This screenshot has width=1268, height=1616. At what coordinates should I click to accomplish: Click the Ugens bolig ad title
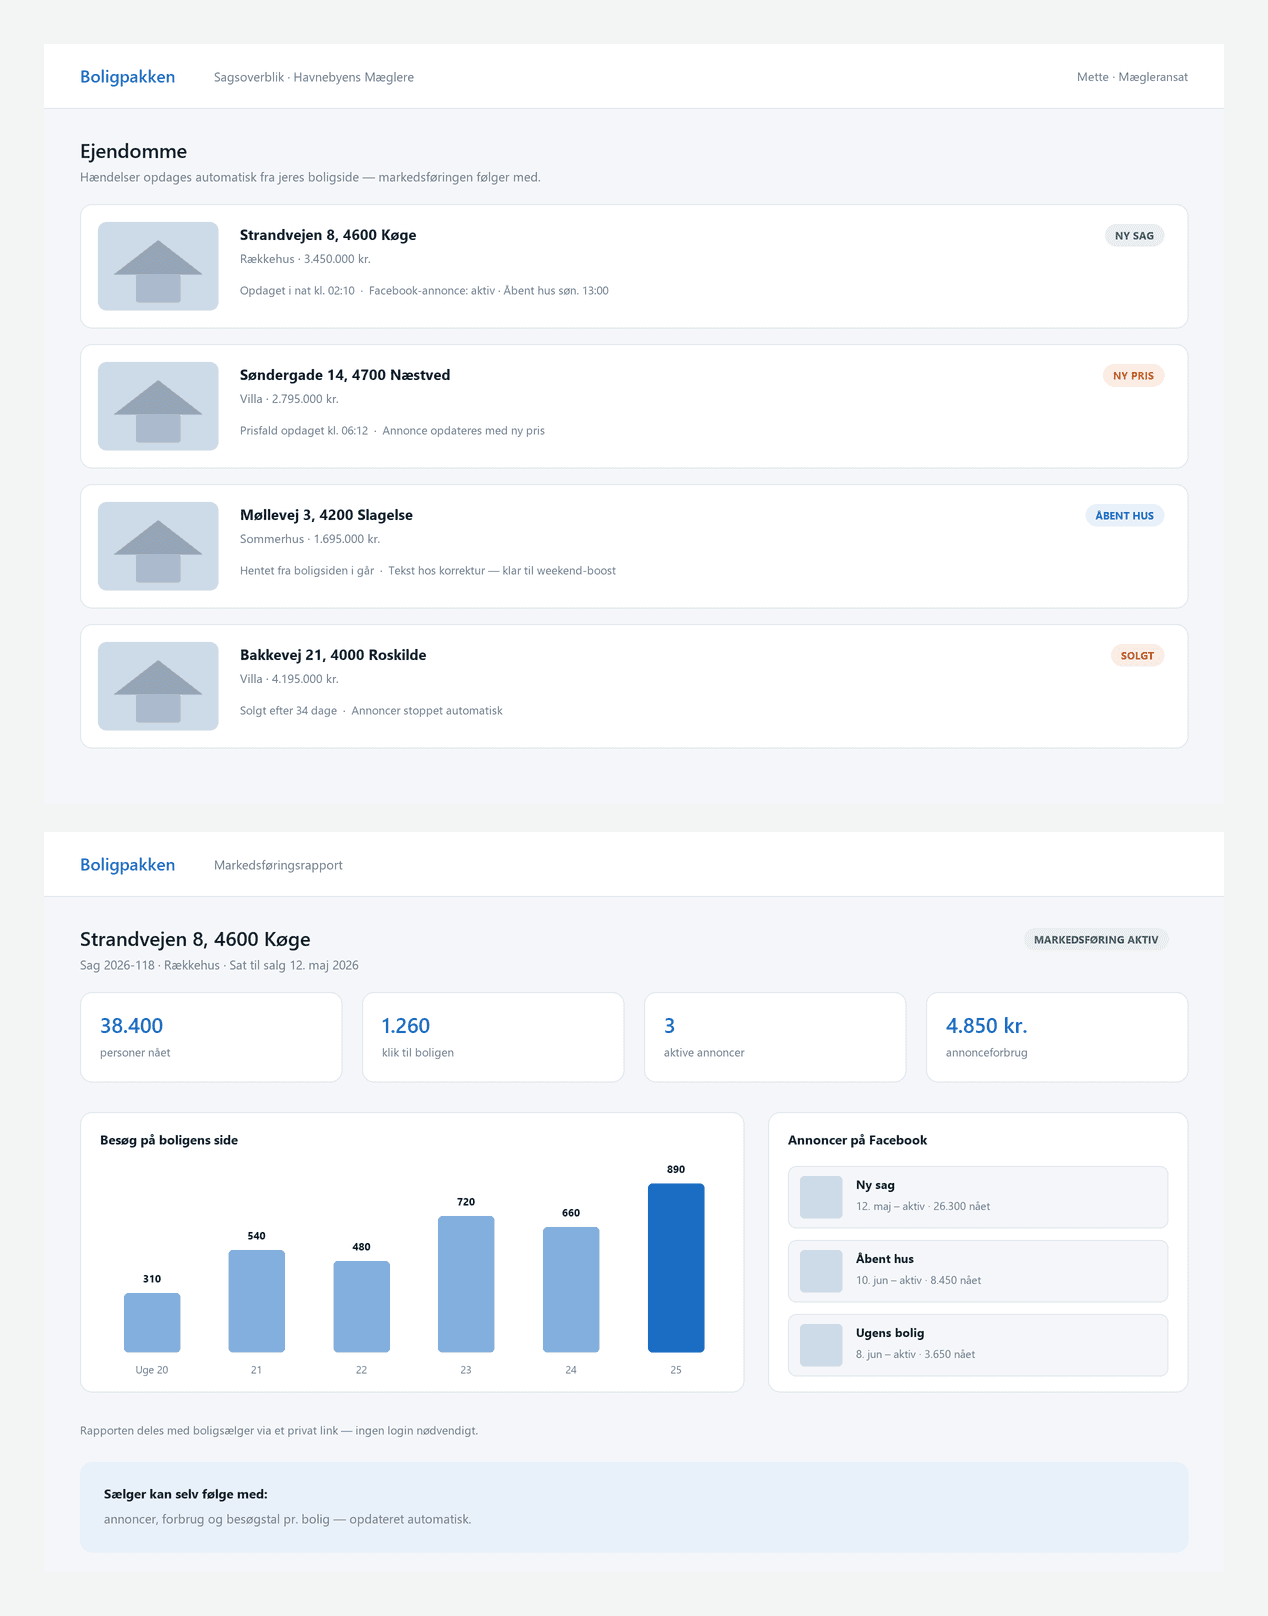(x=890, y=1333)
